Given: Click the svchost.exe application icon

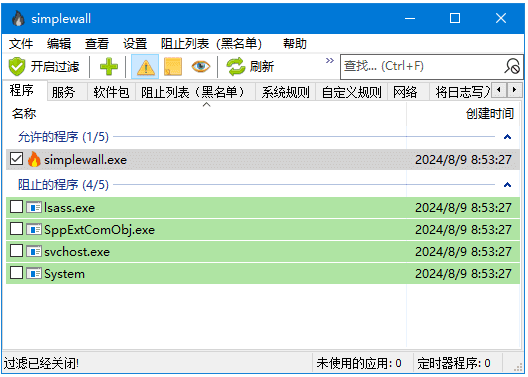Looking at the screenshot, I should [x=34, y=251].
